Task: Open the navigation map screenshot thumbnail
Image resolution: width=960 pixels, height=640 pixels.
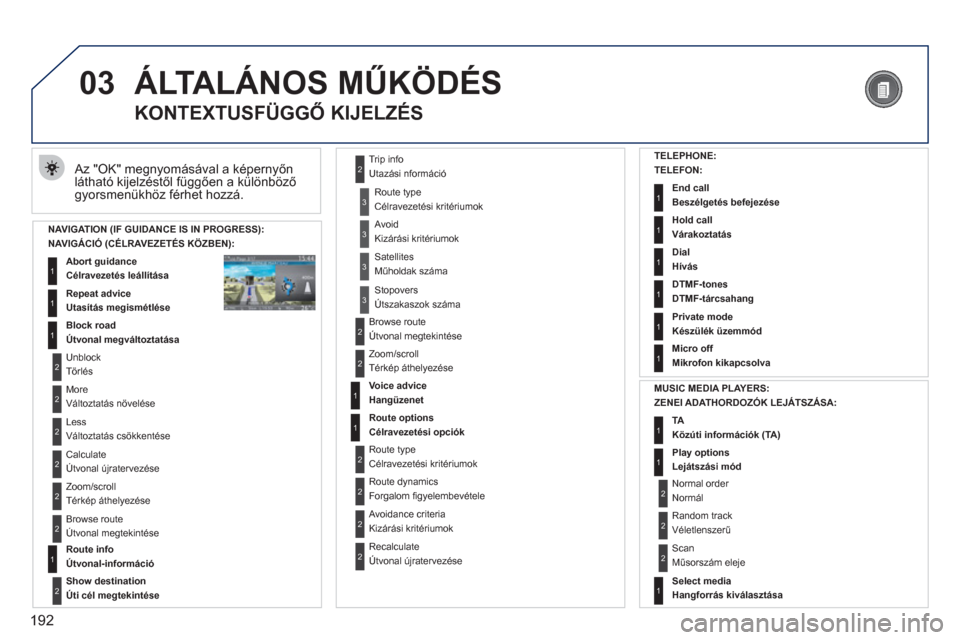Action: (x=269, y=283)
